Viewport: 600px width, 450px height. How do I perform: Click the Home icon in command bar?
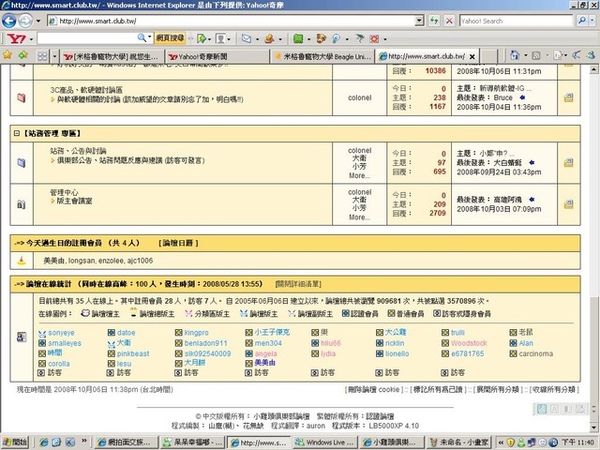(515, 55)
